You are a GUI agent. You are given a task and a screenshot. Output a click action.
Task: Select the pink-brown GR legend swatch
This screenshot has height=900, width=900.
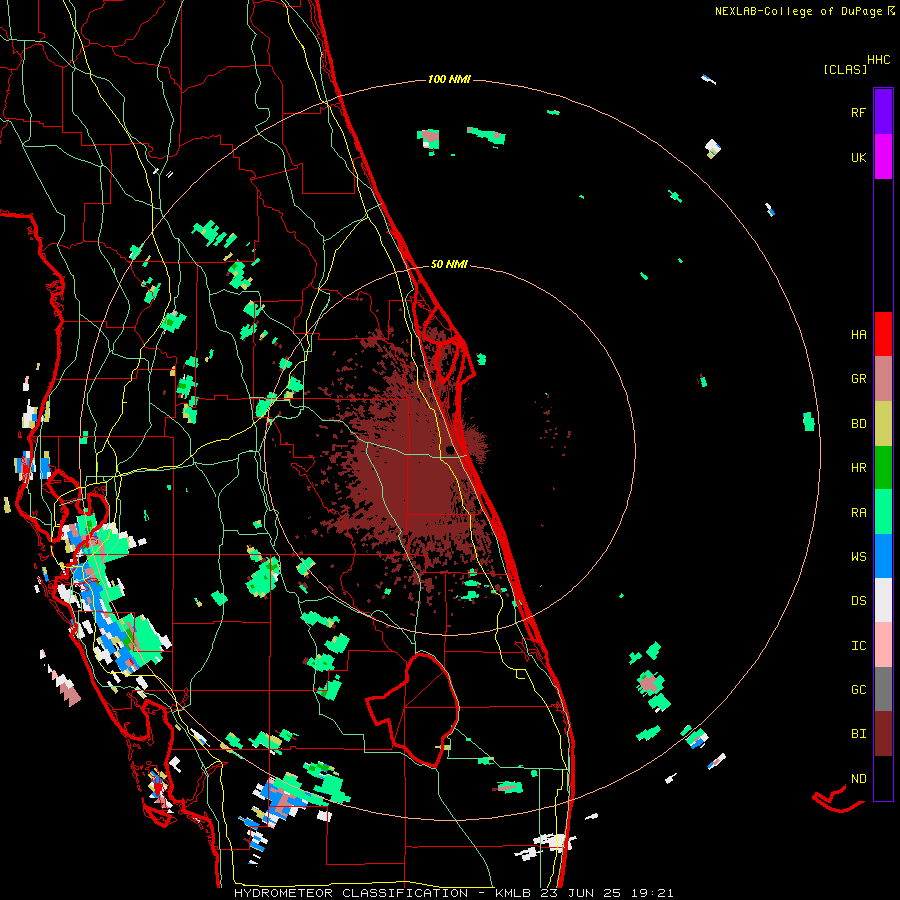pos(883,379)
